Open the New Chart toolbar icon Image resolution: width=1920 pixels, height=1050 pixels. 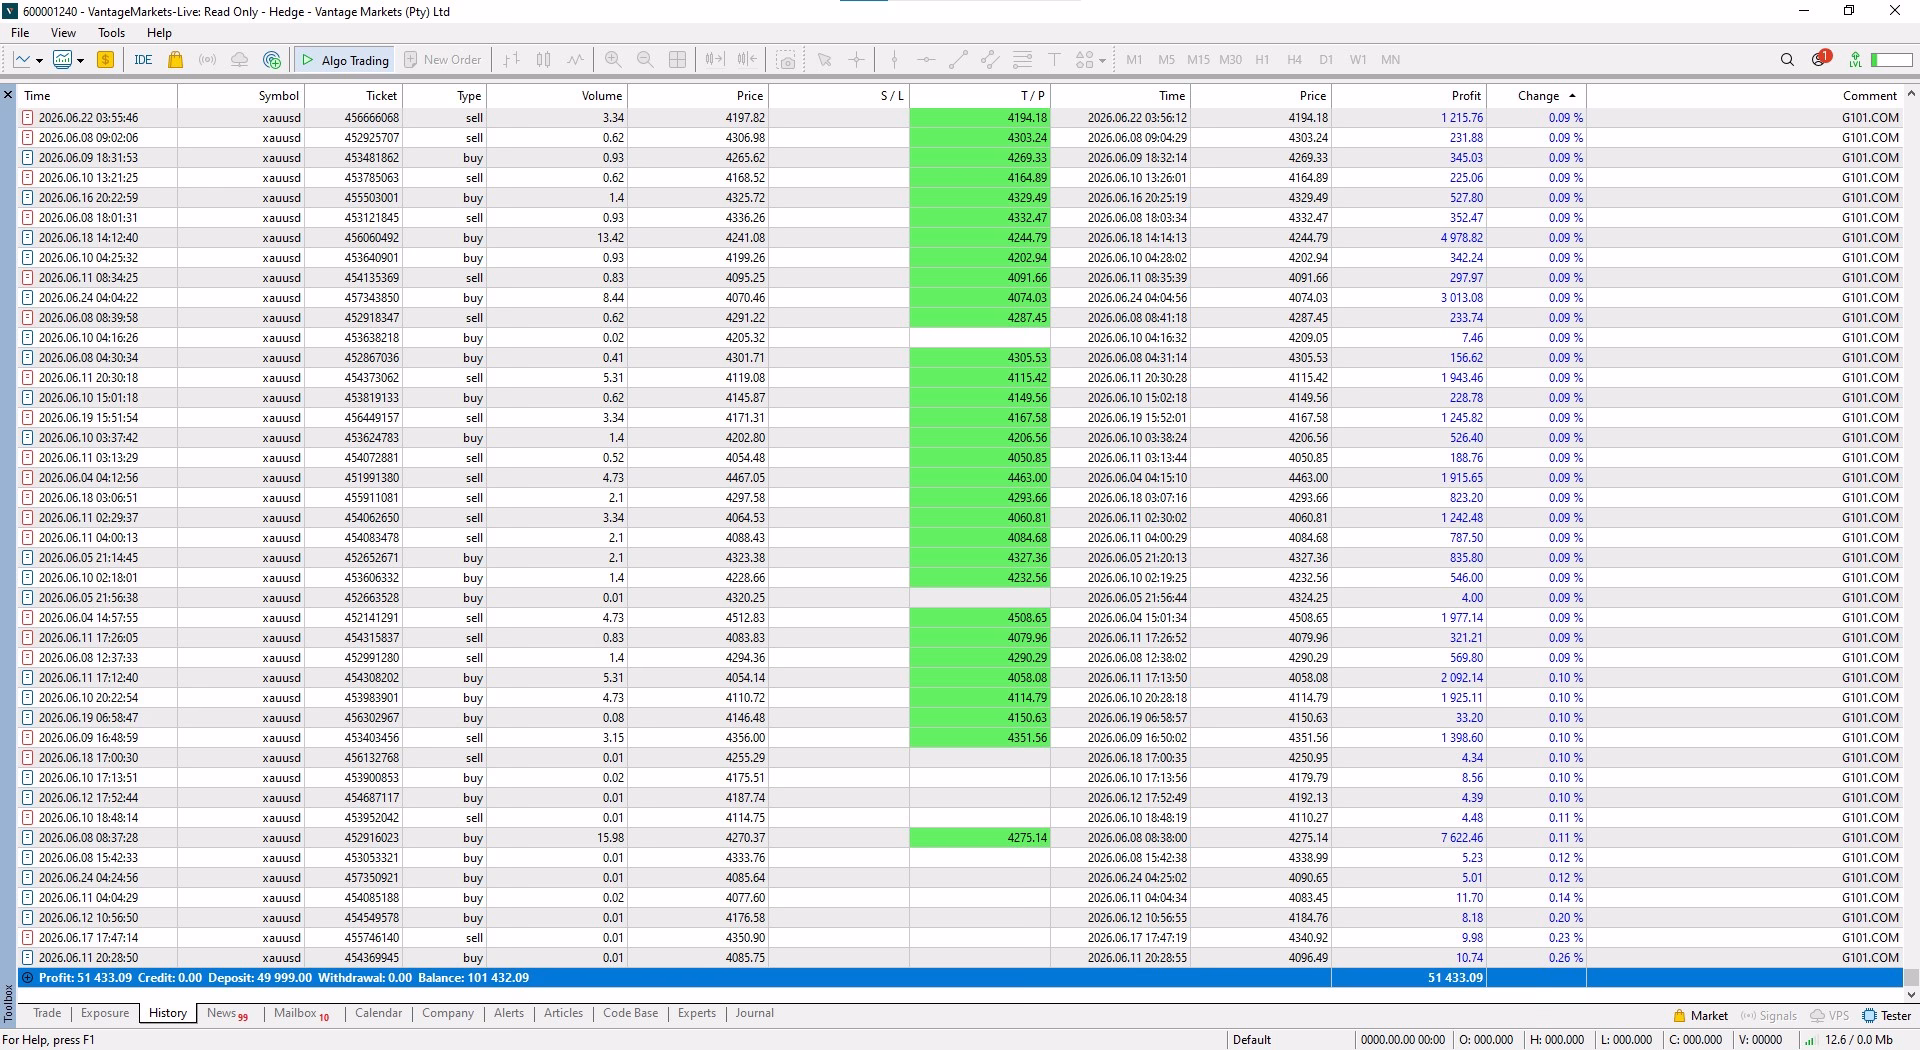point(22,60)
